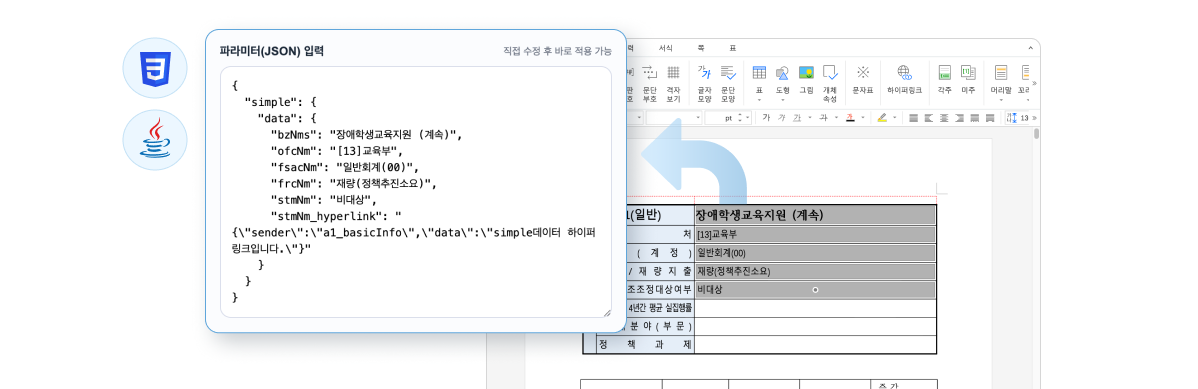Expand the 도형 shapes dropdown arrow

[782, 100]
